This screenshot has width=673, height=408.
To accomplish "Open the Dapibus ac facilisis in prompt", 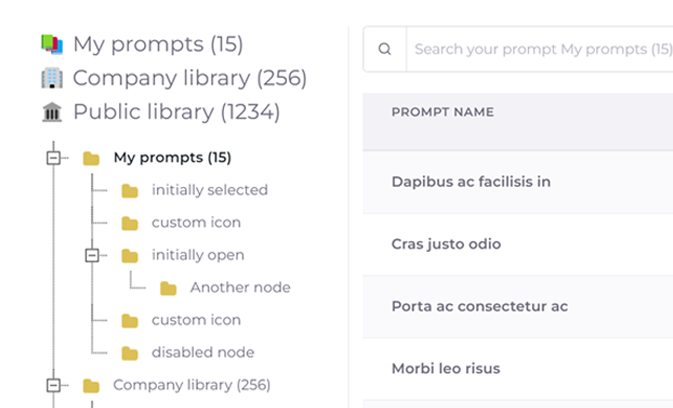I will [x=471, y=182].
